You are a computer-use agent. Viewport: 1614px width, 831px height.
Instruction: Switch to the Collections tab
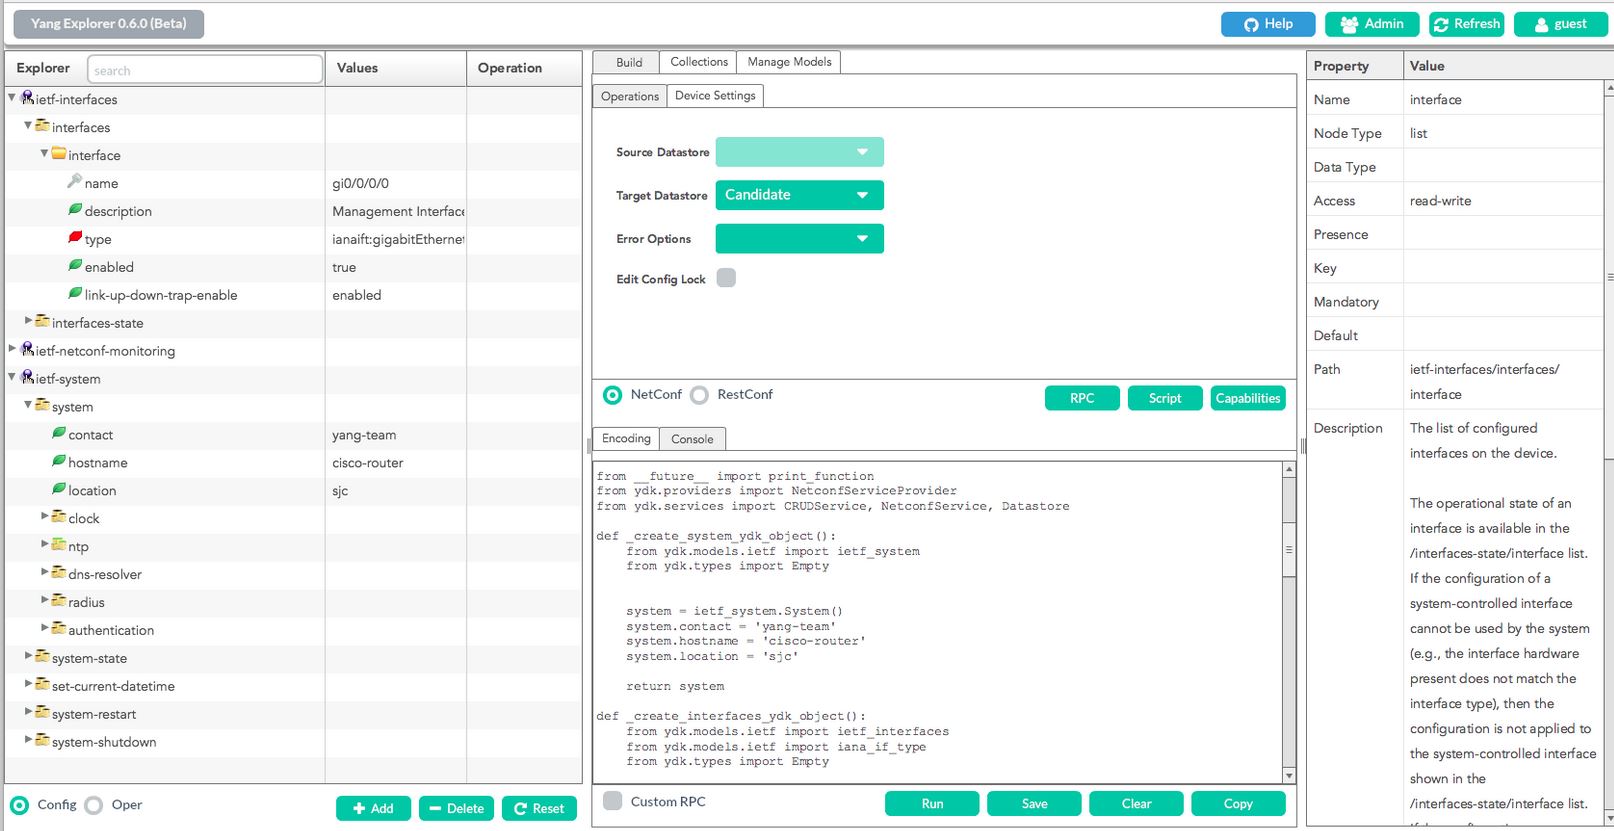[699, 62]
